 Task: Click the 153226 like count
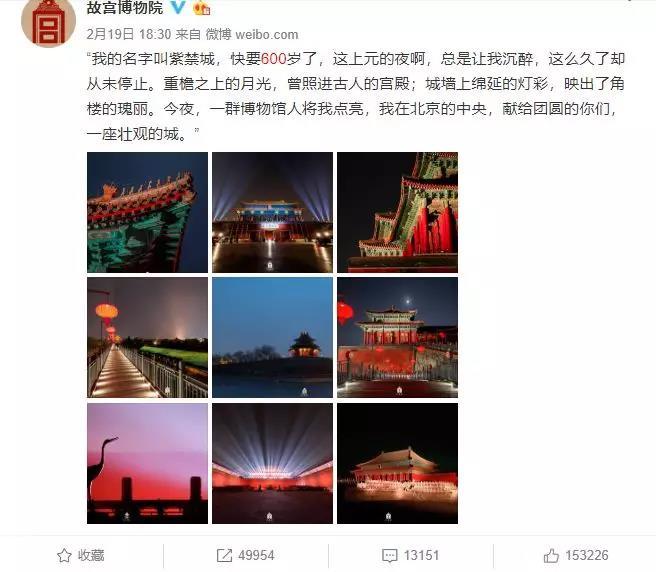(587, 556)
